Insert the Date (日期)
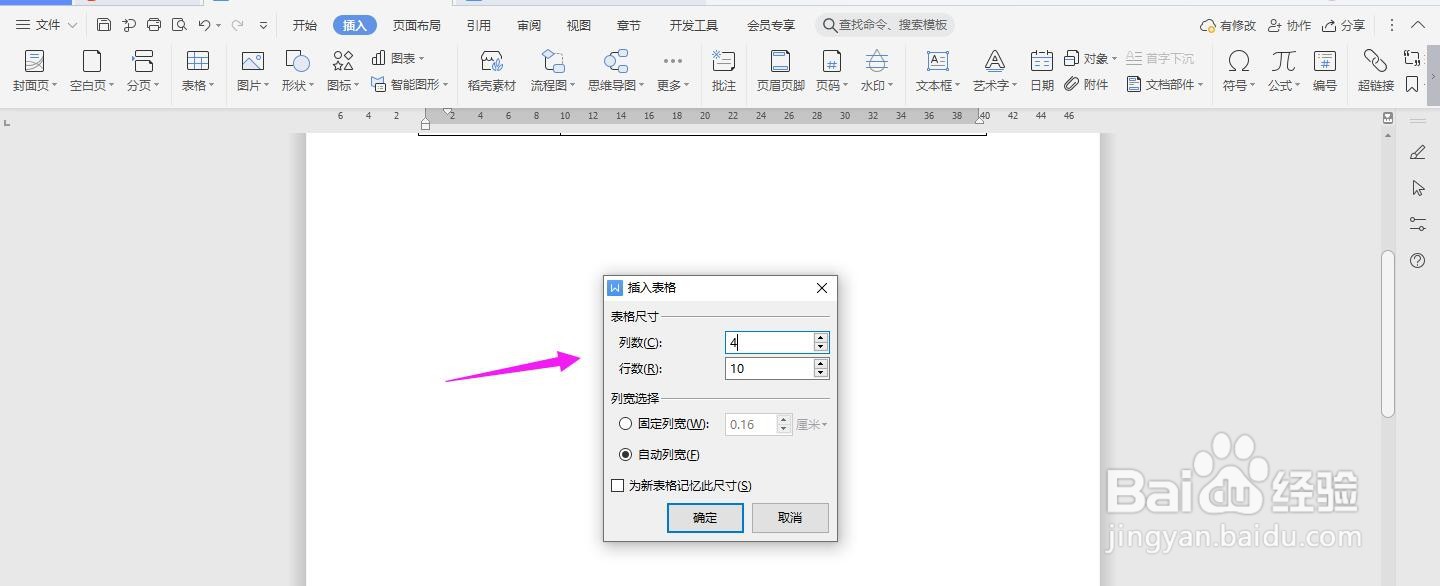This screenshot has height=586, width=1440. click(1042, 71)
